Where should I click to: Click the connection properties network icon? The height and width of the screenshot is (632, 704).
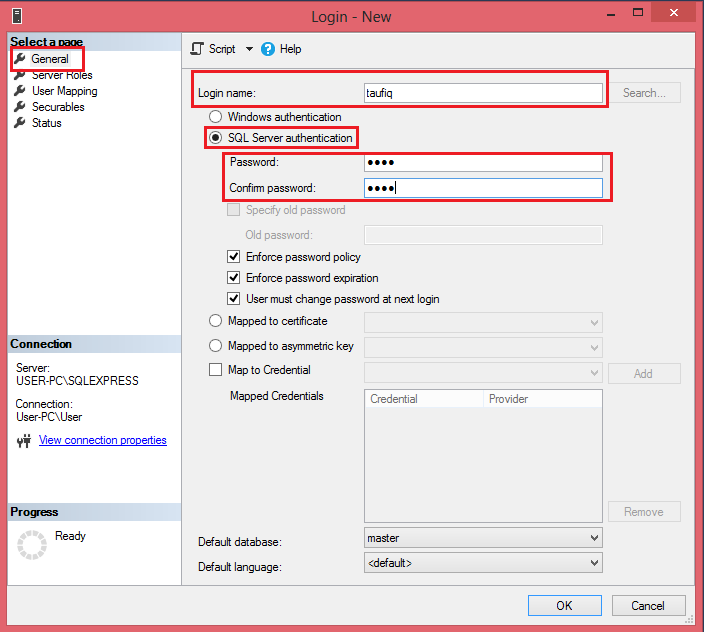tap(24, 441)
